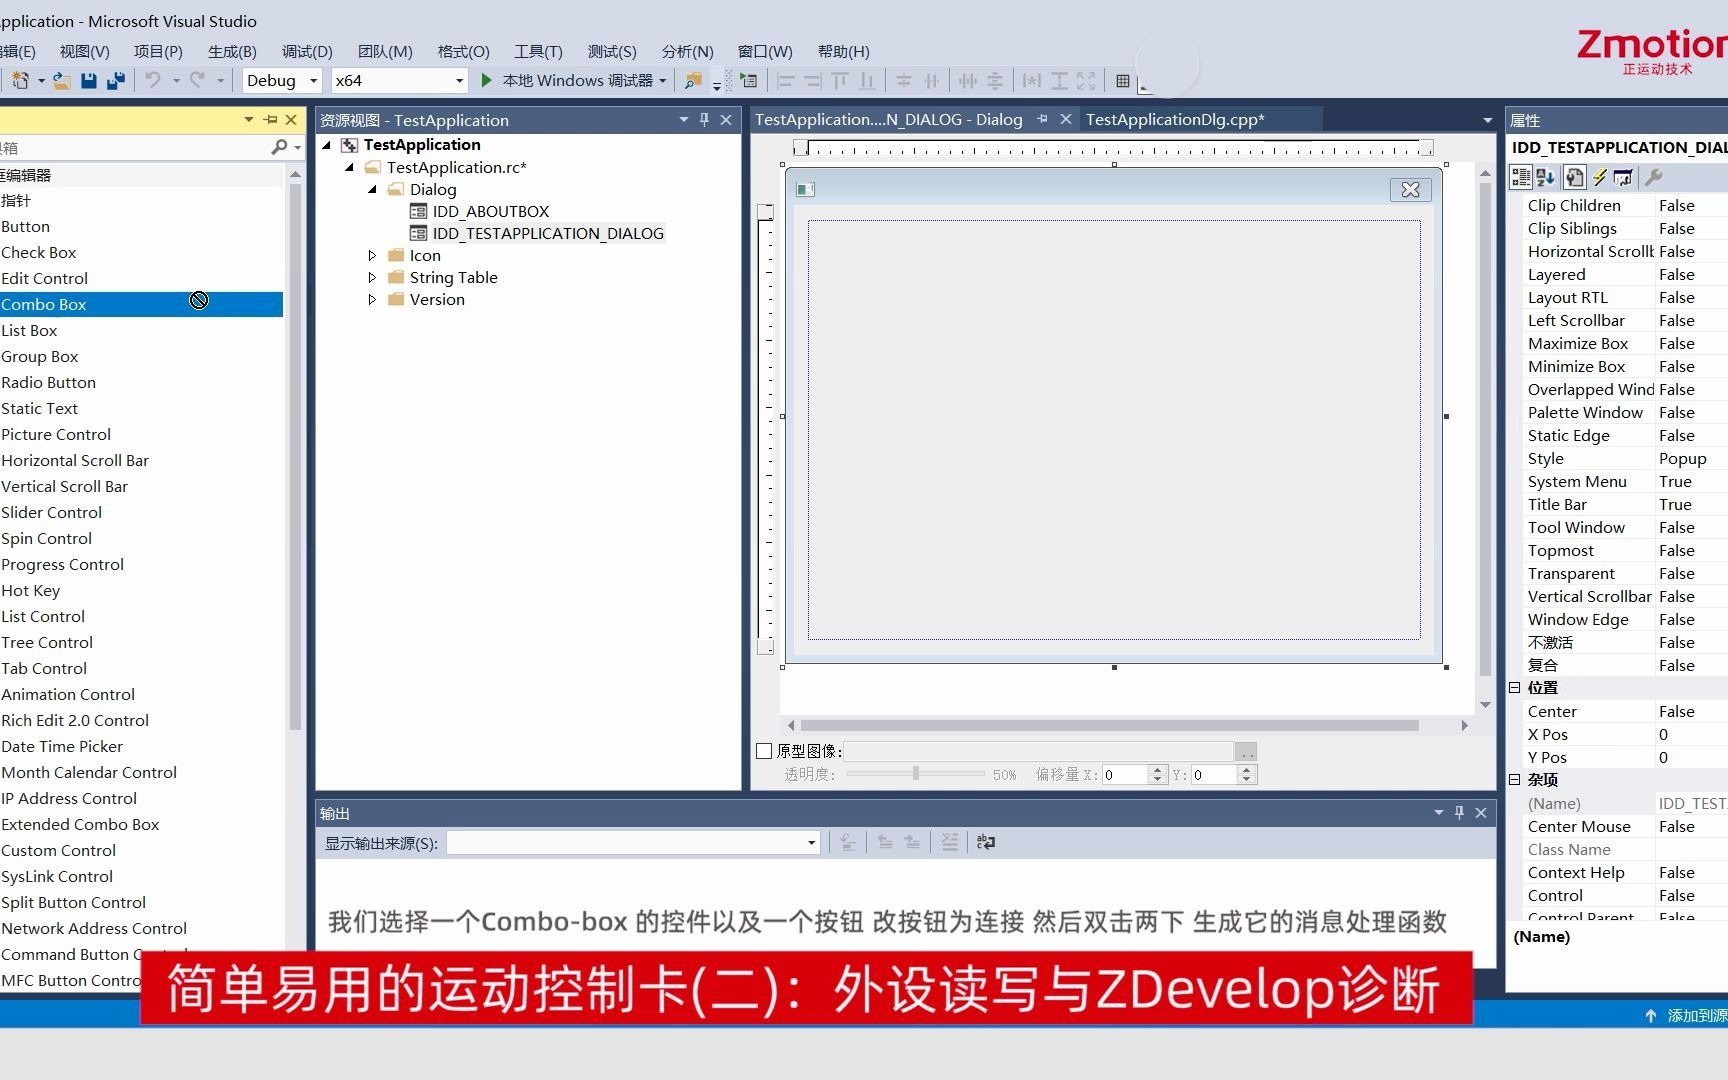Select the alphabetical sort icon in Properties panel
This screenshot has width=1728, height=1080.
coord(1546,177)
